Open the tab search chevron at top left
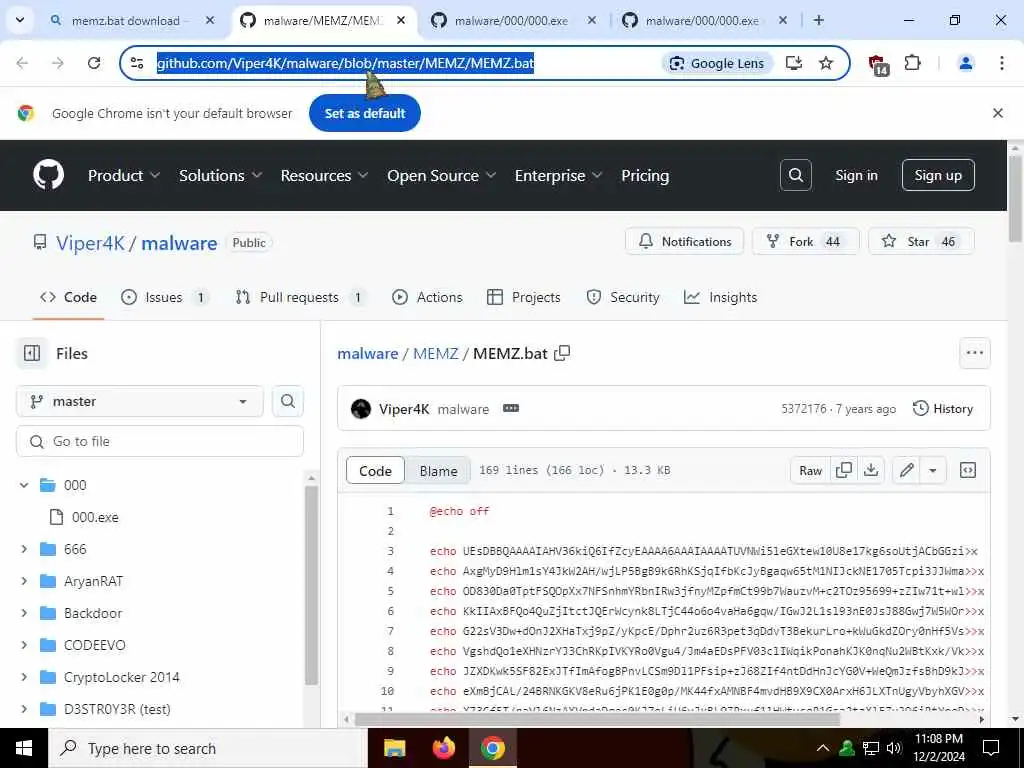 [x=20, y=20]
